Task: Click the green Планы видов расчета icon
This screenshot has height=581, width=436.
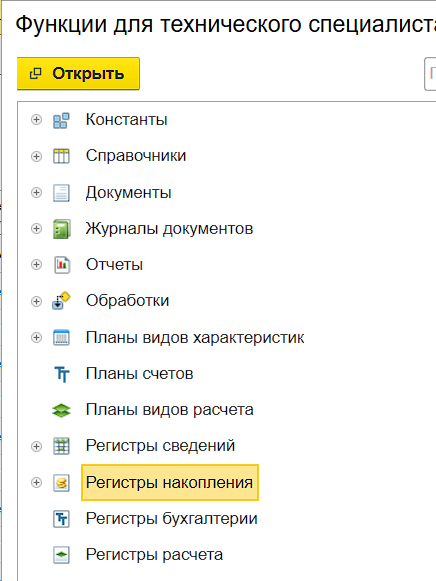Action: click(61, 410)
